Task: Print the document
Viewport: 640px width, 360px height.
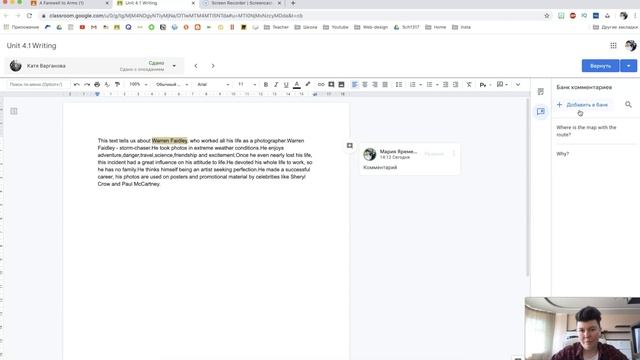Action: (97, 84)
